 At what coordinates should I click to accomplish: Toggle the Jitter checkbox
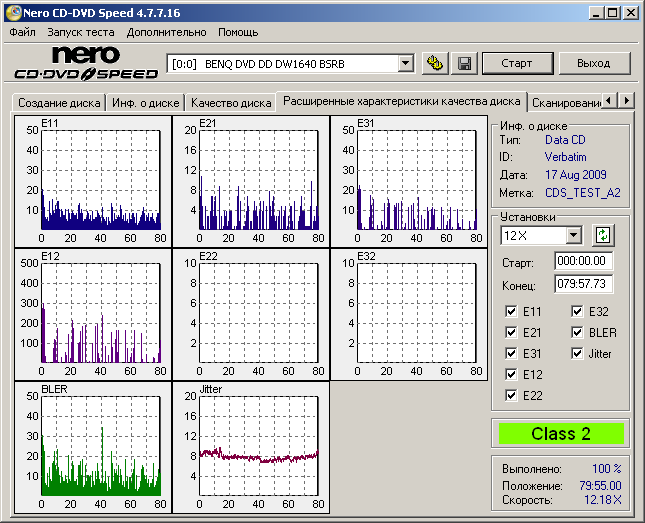[x=578, y=354]
